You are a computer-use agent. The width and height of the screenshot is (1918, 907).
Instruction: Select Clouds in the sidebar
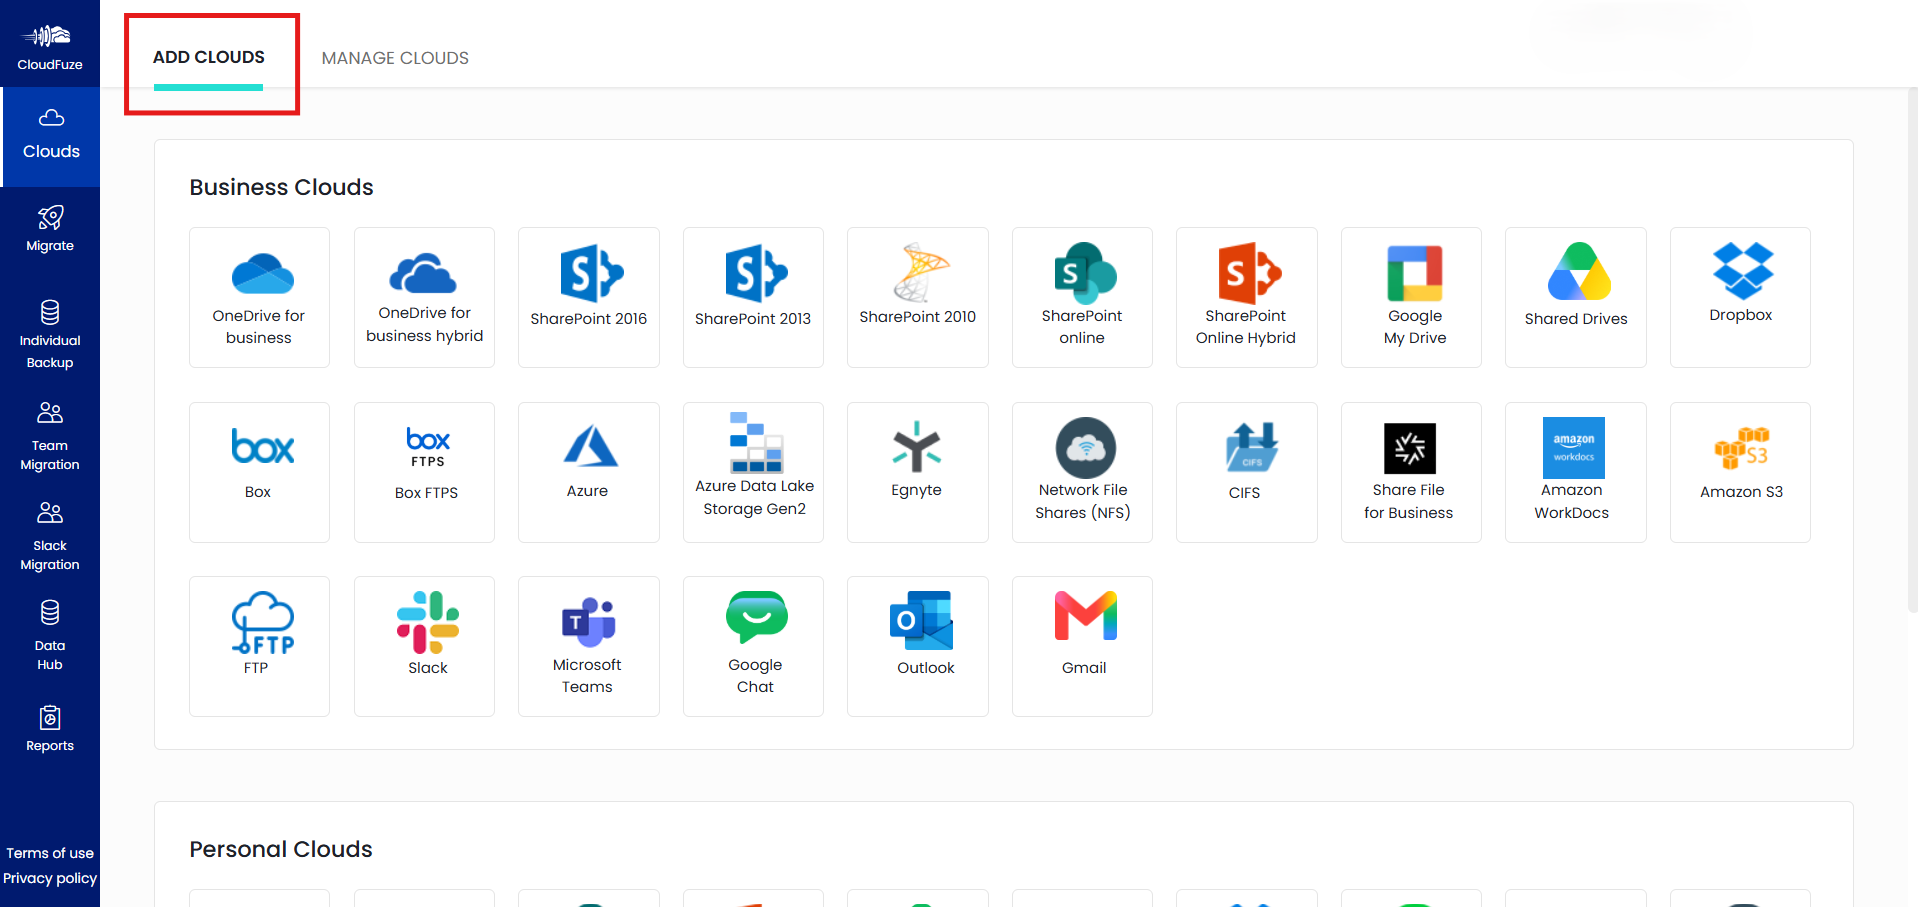[x=50, y=137]
